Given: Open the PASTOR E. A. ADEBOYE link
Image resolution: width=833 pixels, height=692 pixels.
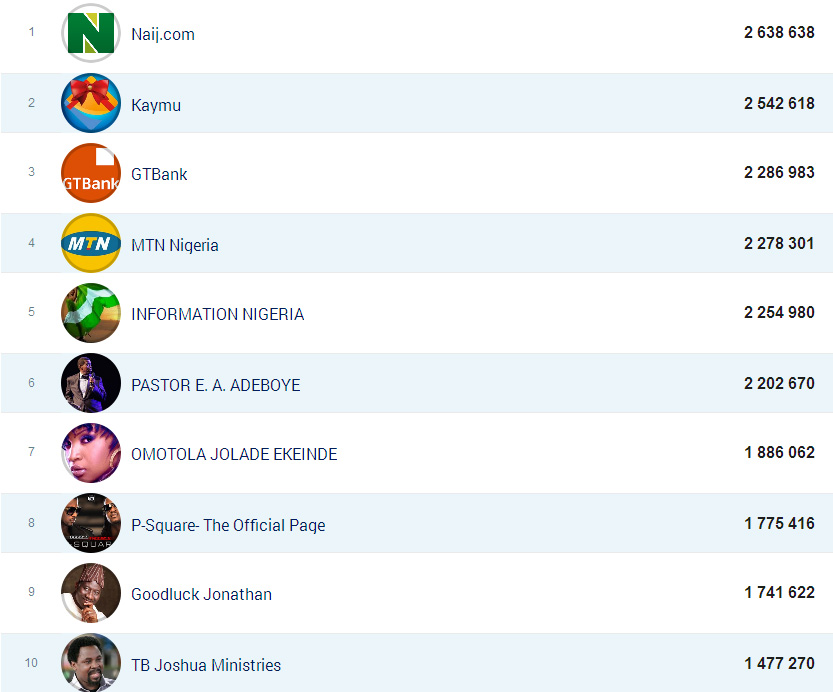Looking at the screenshot, I should pyautogui.click(x=215, y=385).
